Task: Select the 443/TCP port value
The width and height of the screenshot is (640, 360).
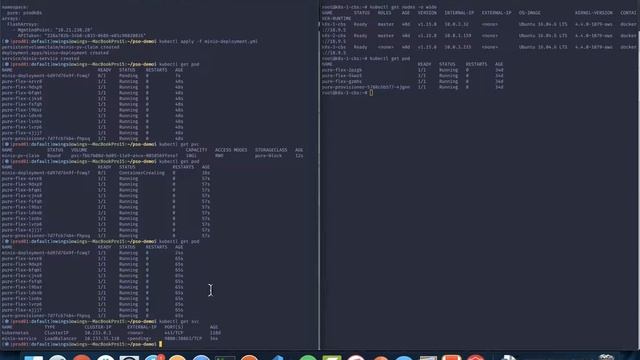Action: [x=173, y=333]
